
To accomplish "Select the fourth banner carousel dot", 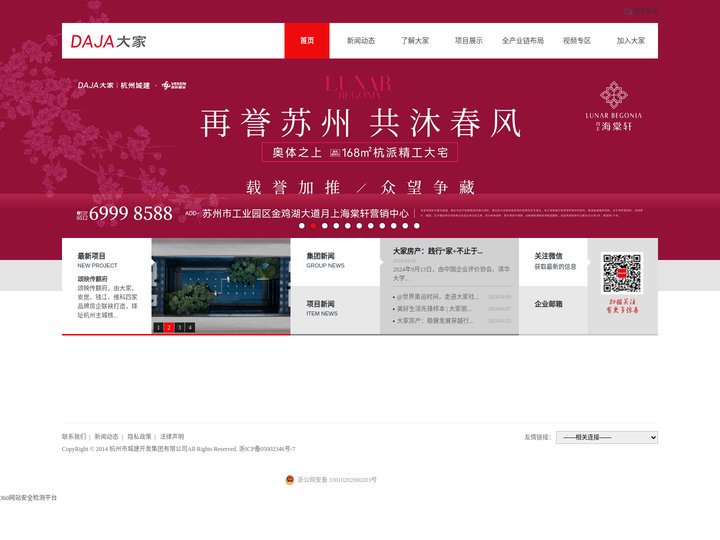I will (336, 226).
